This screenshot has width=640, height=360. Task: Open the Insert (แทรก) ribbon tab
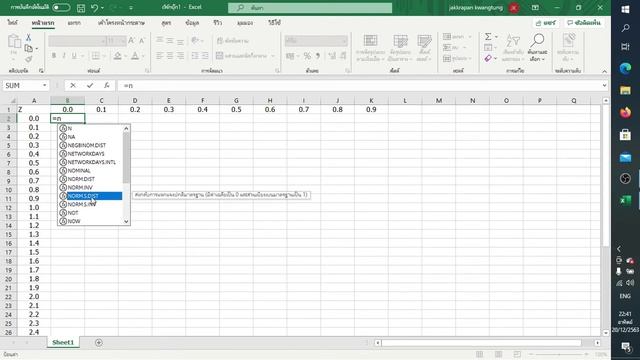click(x=74, y=23)
